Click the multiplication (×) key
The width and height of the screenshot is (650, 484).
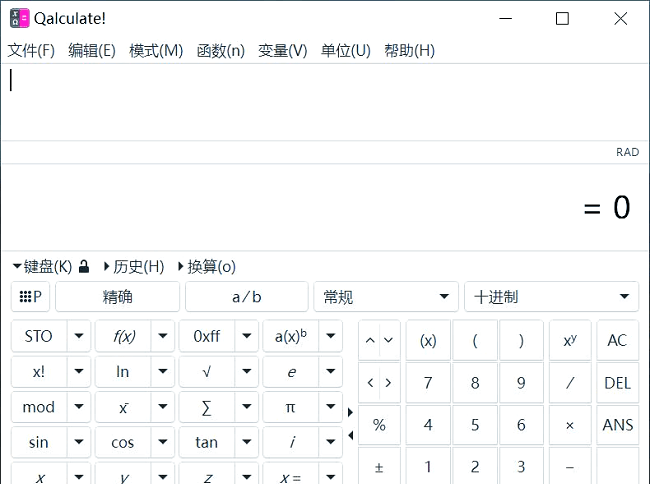pyautogui.click(x=570, y=425)
